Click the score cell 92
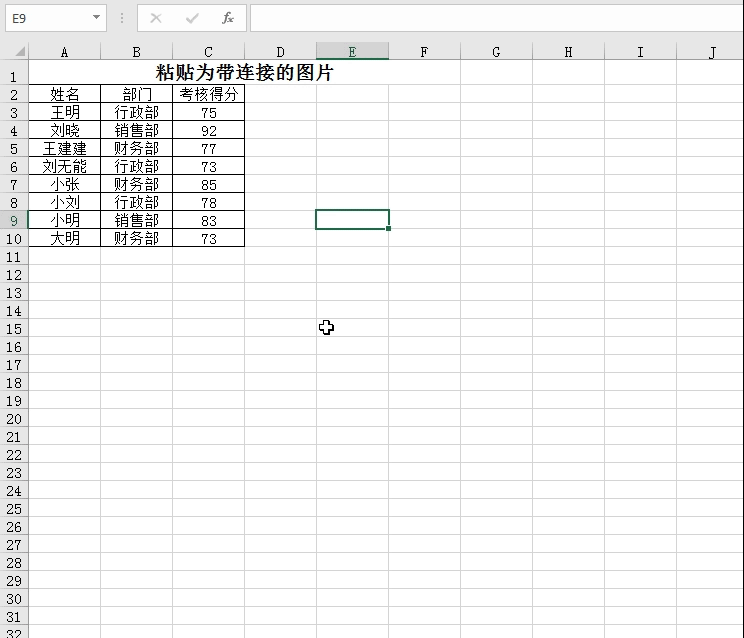Image resolution: width=744 pixels, height=638 pixels. click(208, 130)
